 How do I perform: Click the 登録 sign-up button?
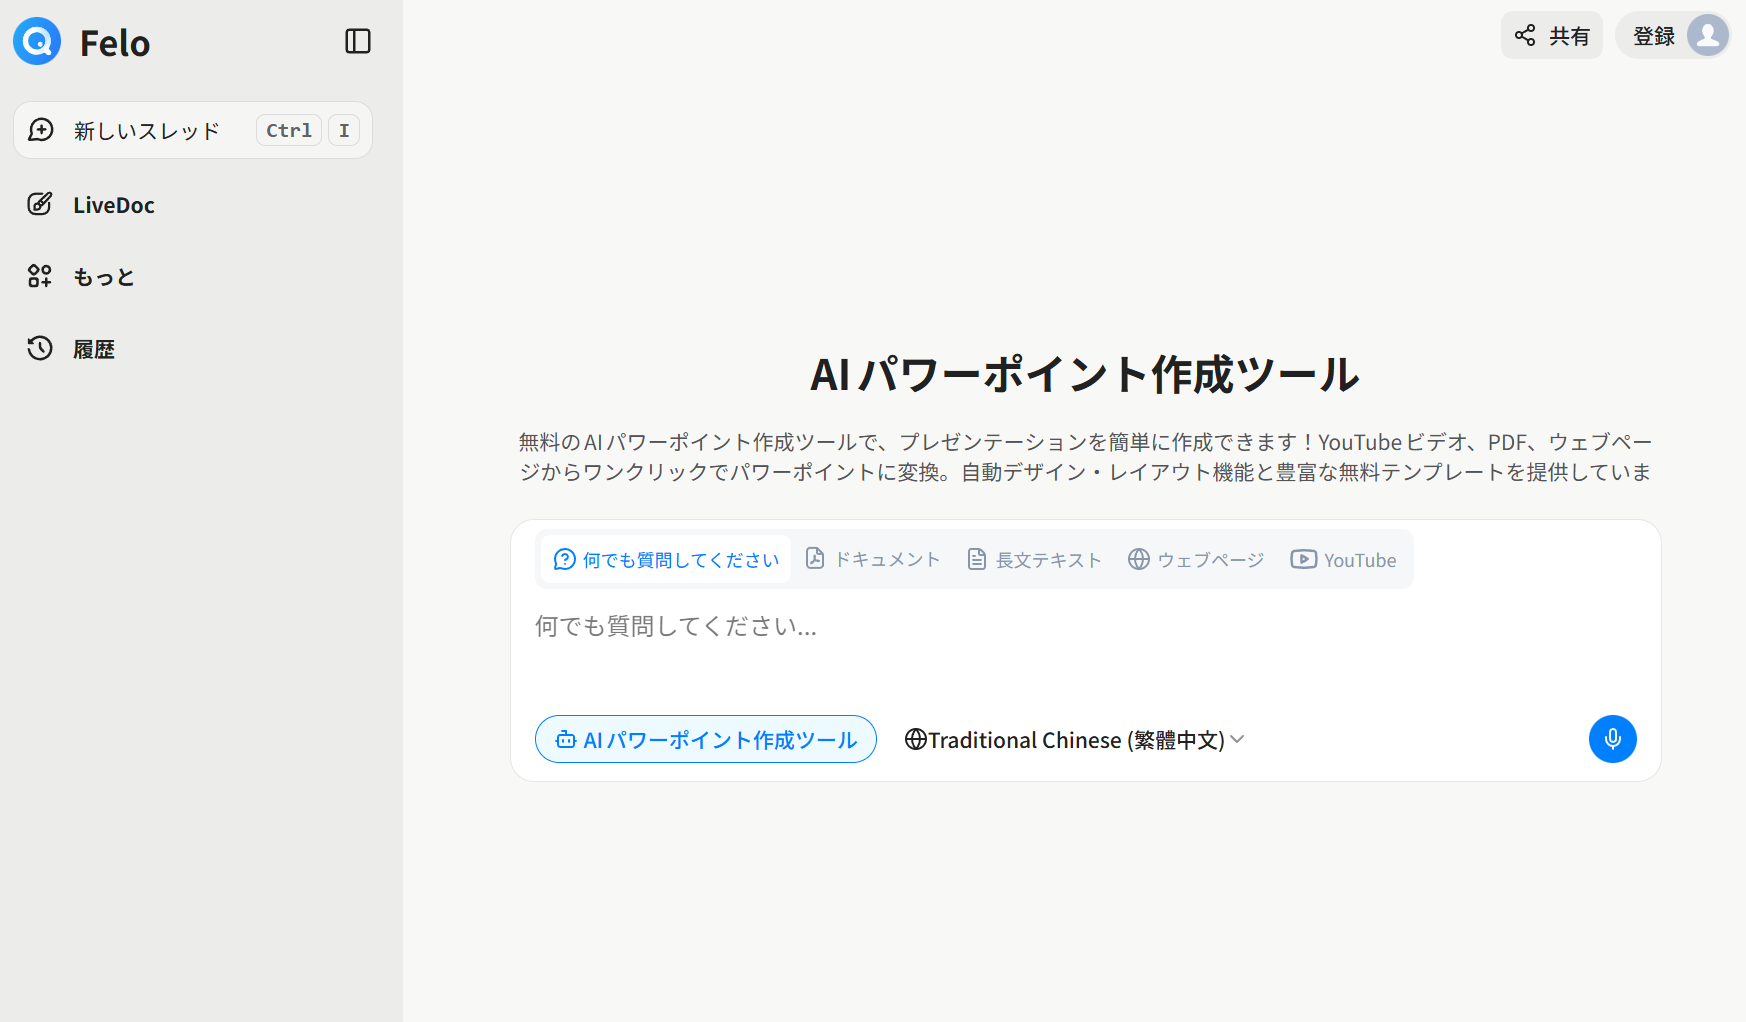[x=1653, y=36]
